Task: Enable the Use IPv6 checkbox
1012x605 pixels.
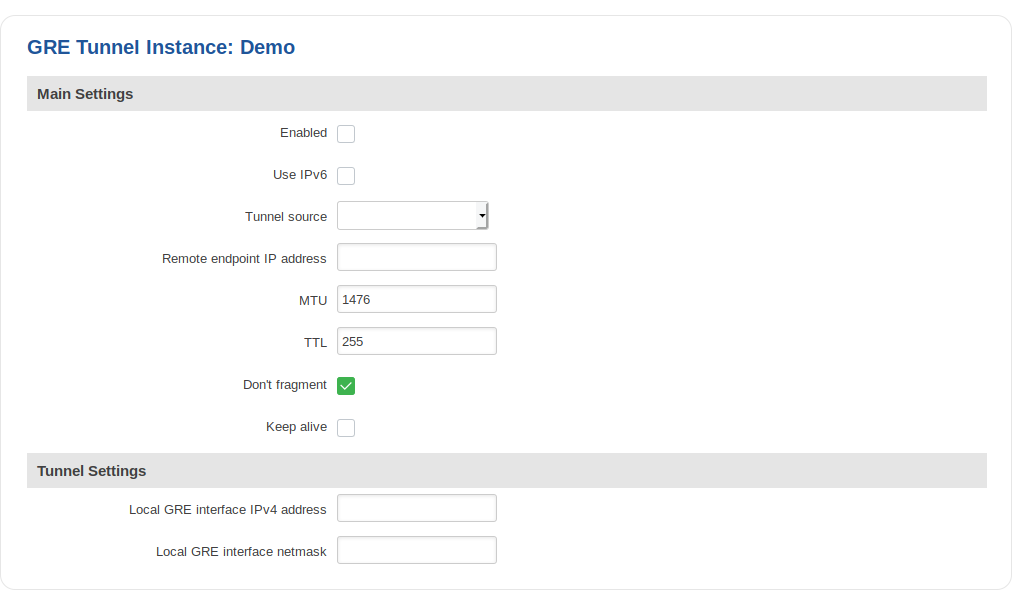Action: (x=346, y=176)
